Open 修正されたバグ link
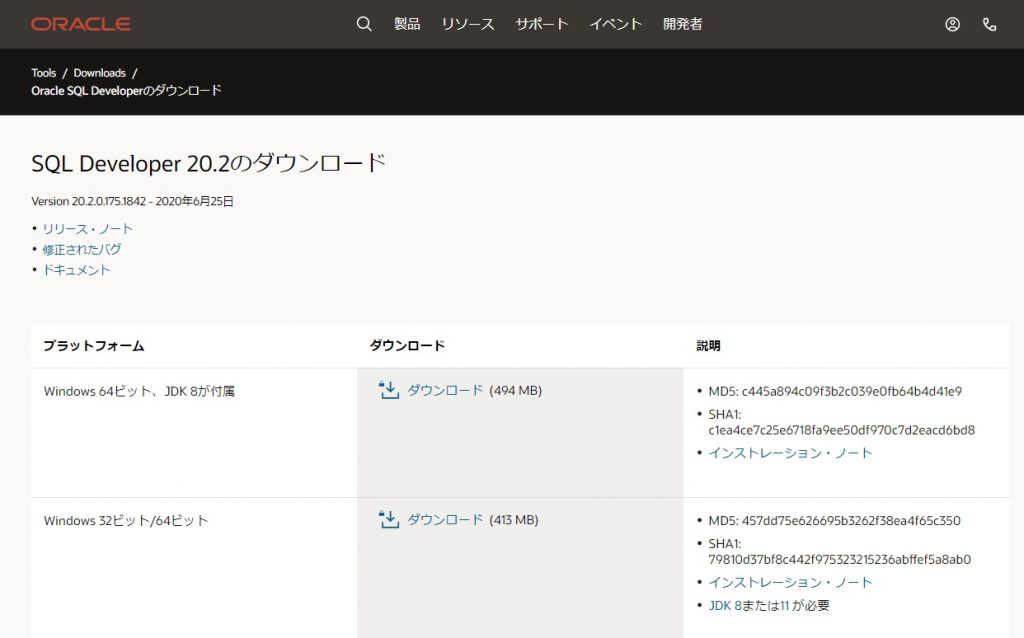 (x=81, y=249)
